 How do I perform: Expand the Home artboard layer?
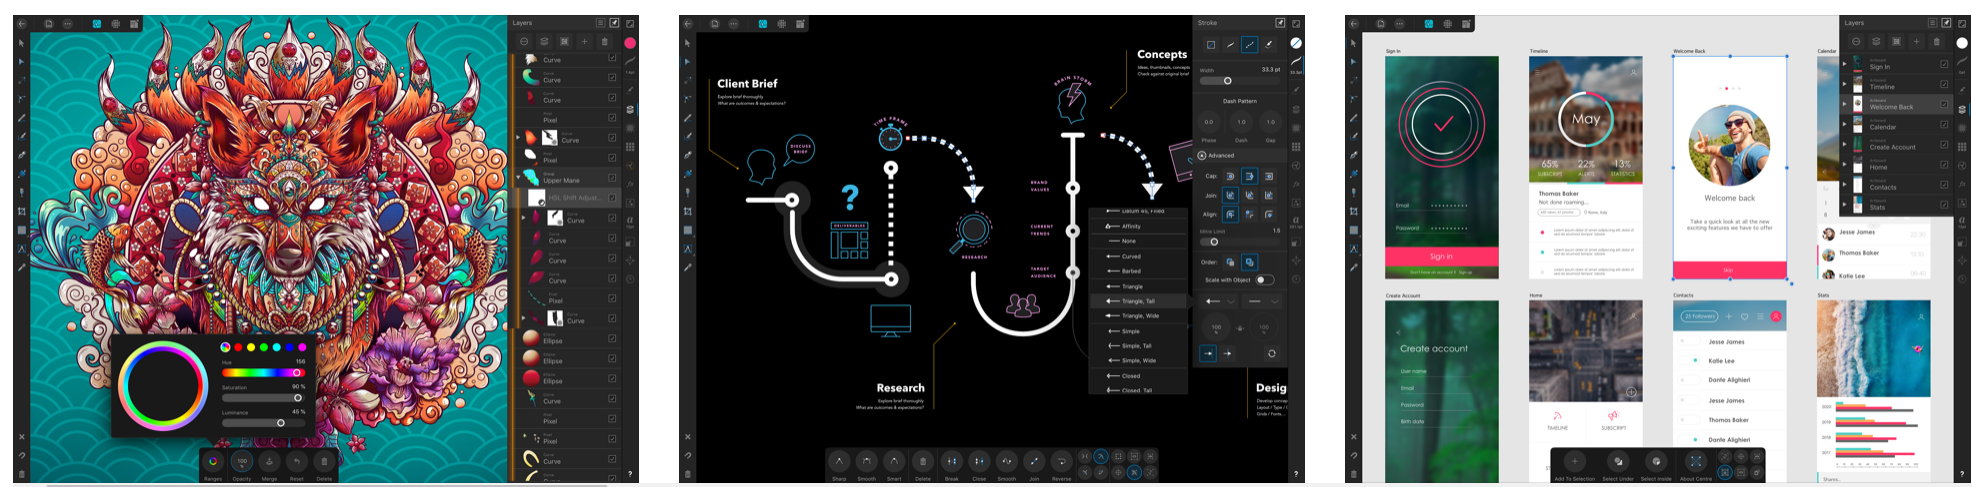tap(1845, 164)
